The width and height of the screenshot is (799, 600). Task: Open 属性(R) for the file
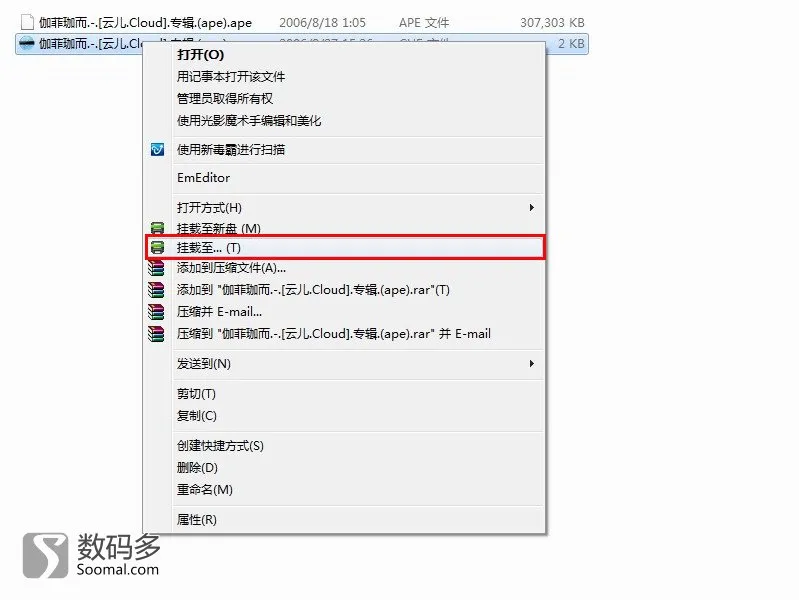pyautogui.click(x=197, y=519)
